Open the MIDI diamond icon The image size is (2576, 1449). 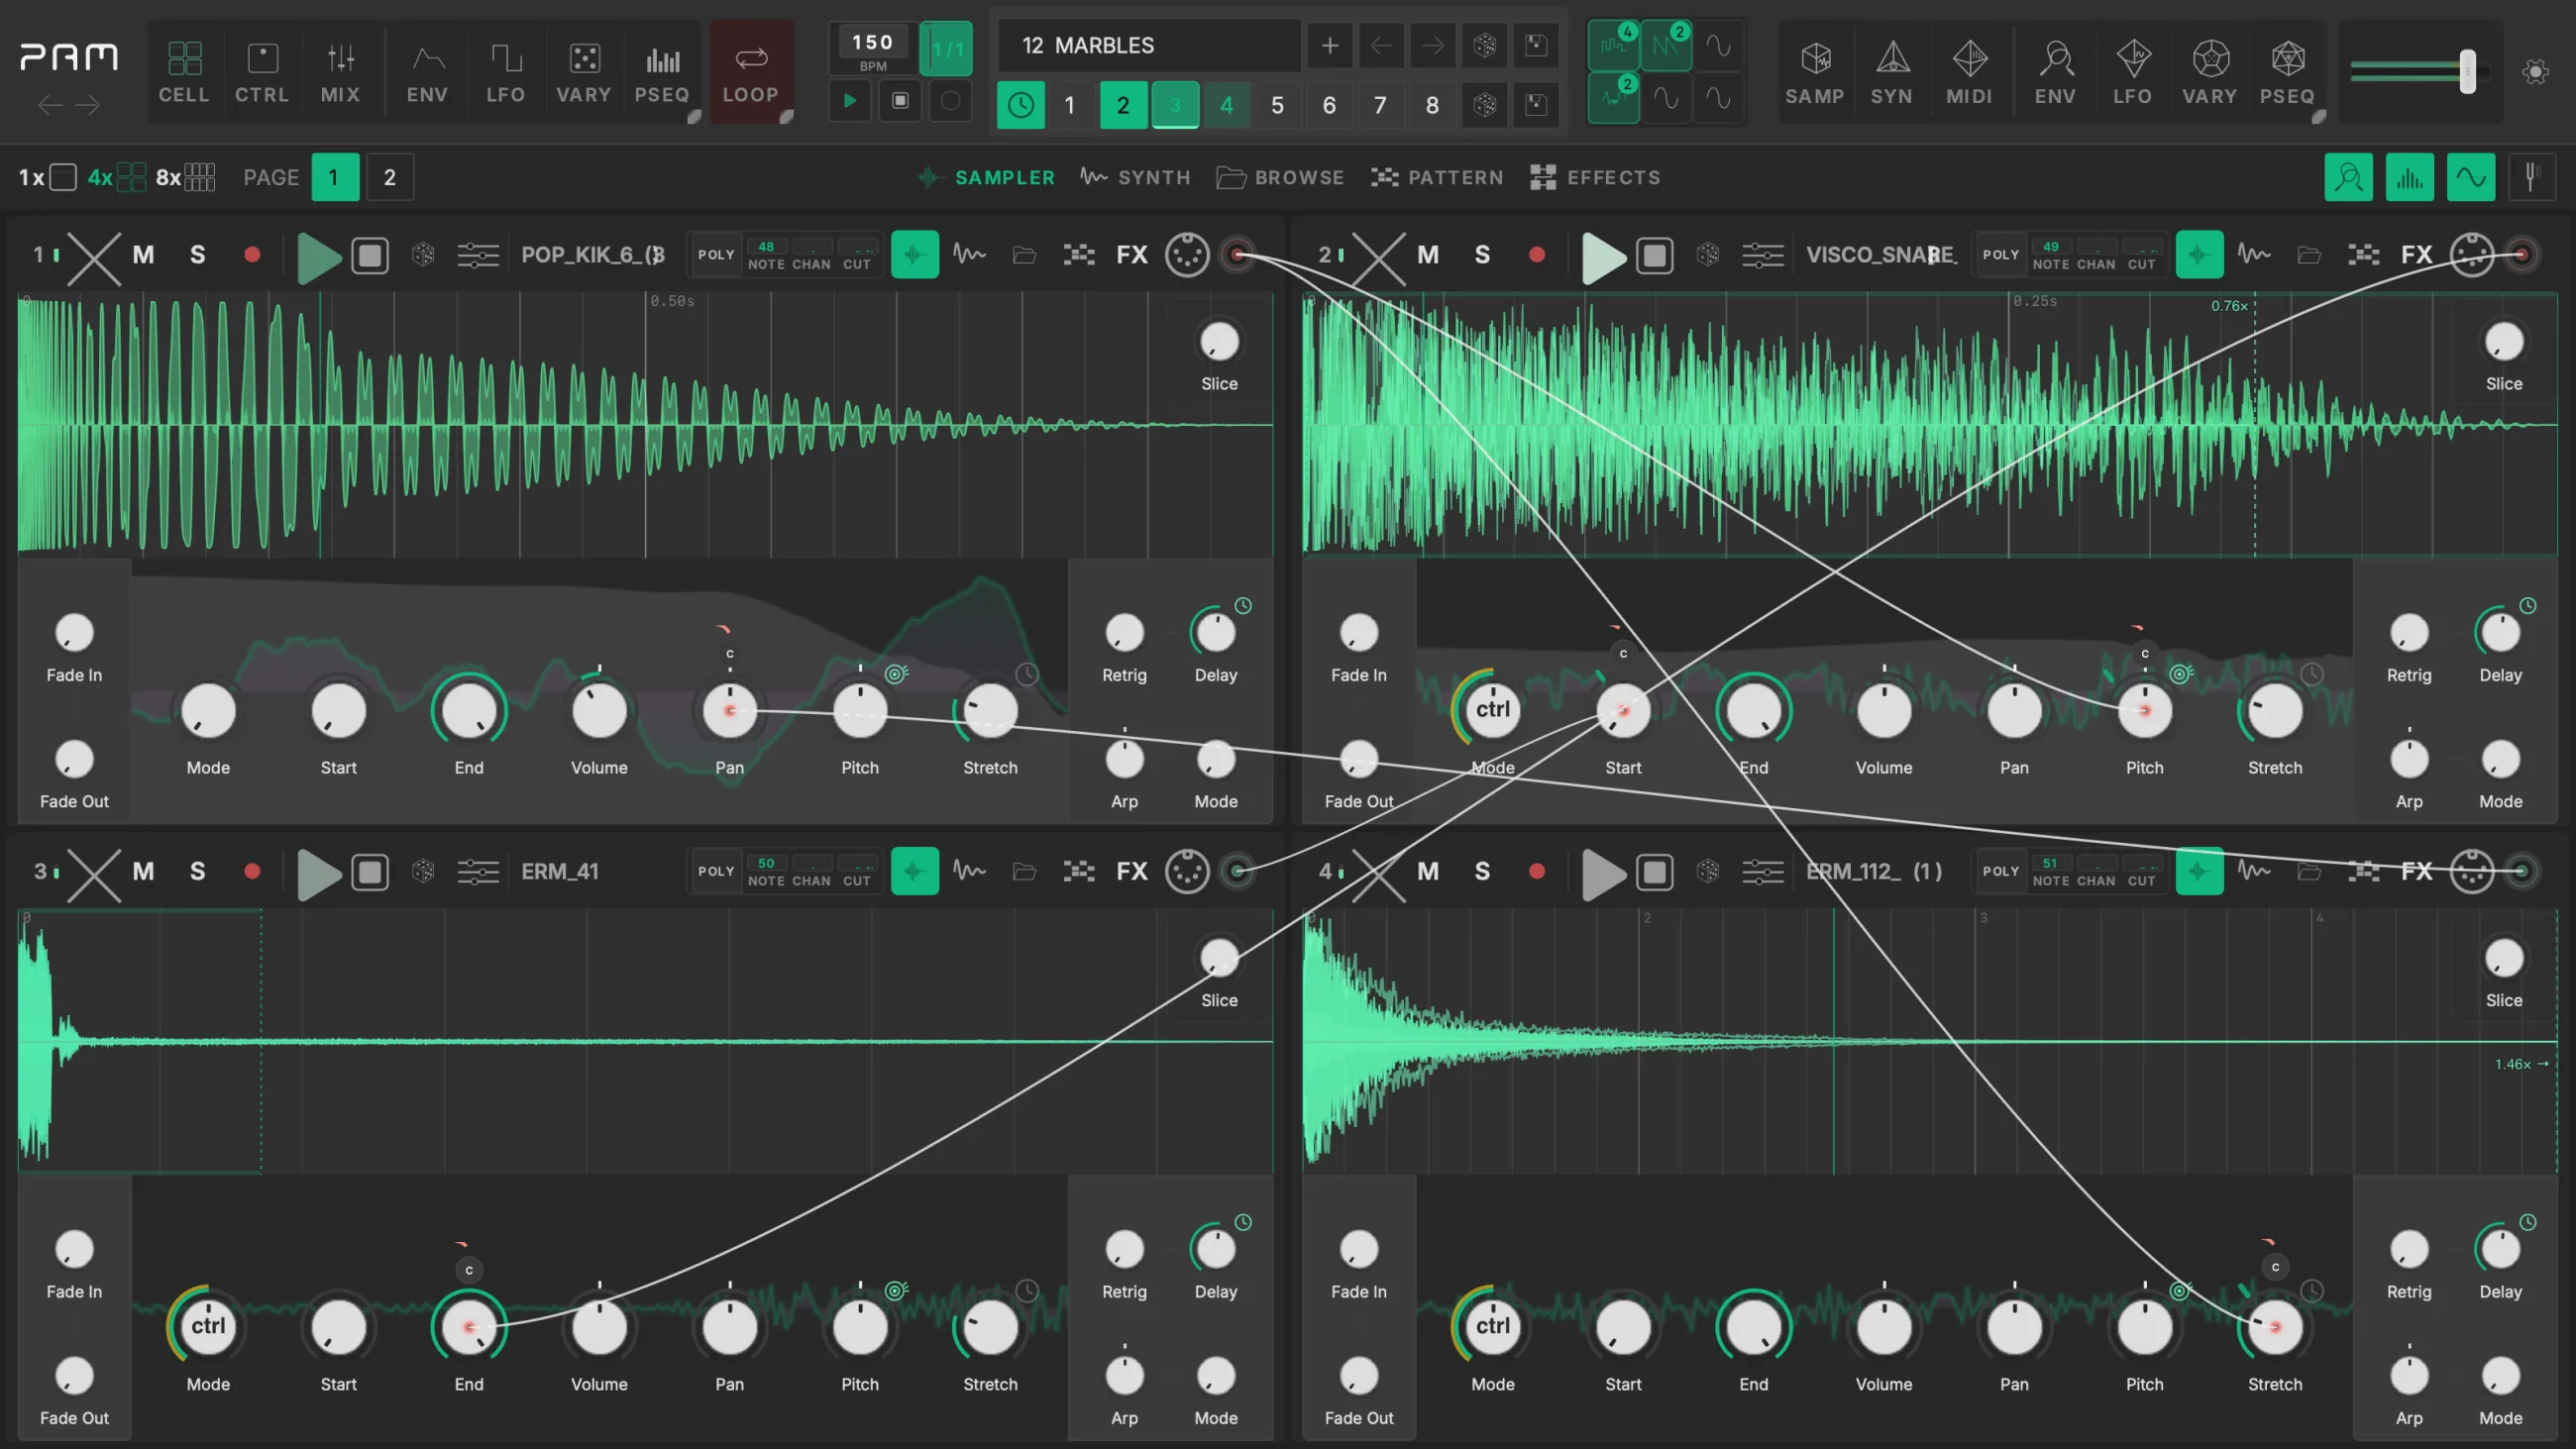pyautogui.click(x=1969, y=72)
